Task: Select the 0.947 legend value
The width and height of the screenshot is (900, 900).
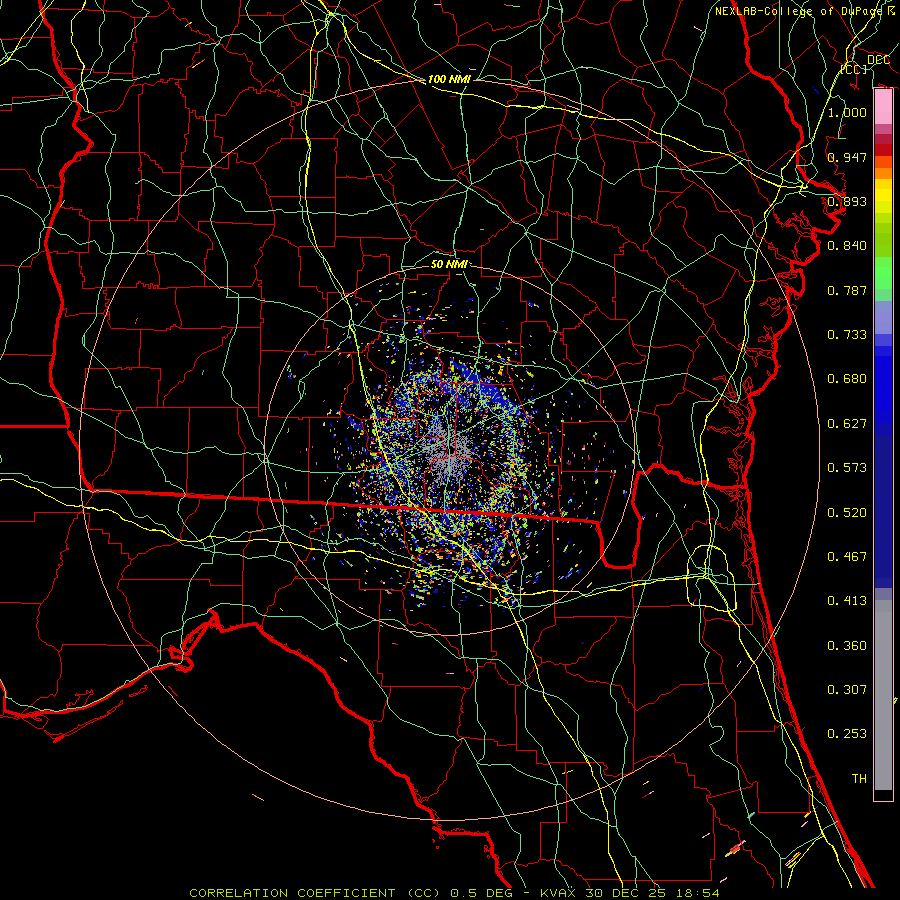Action: [847, 157]
